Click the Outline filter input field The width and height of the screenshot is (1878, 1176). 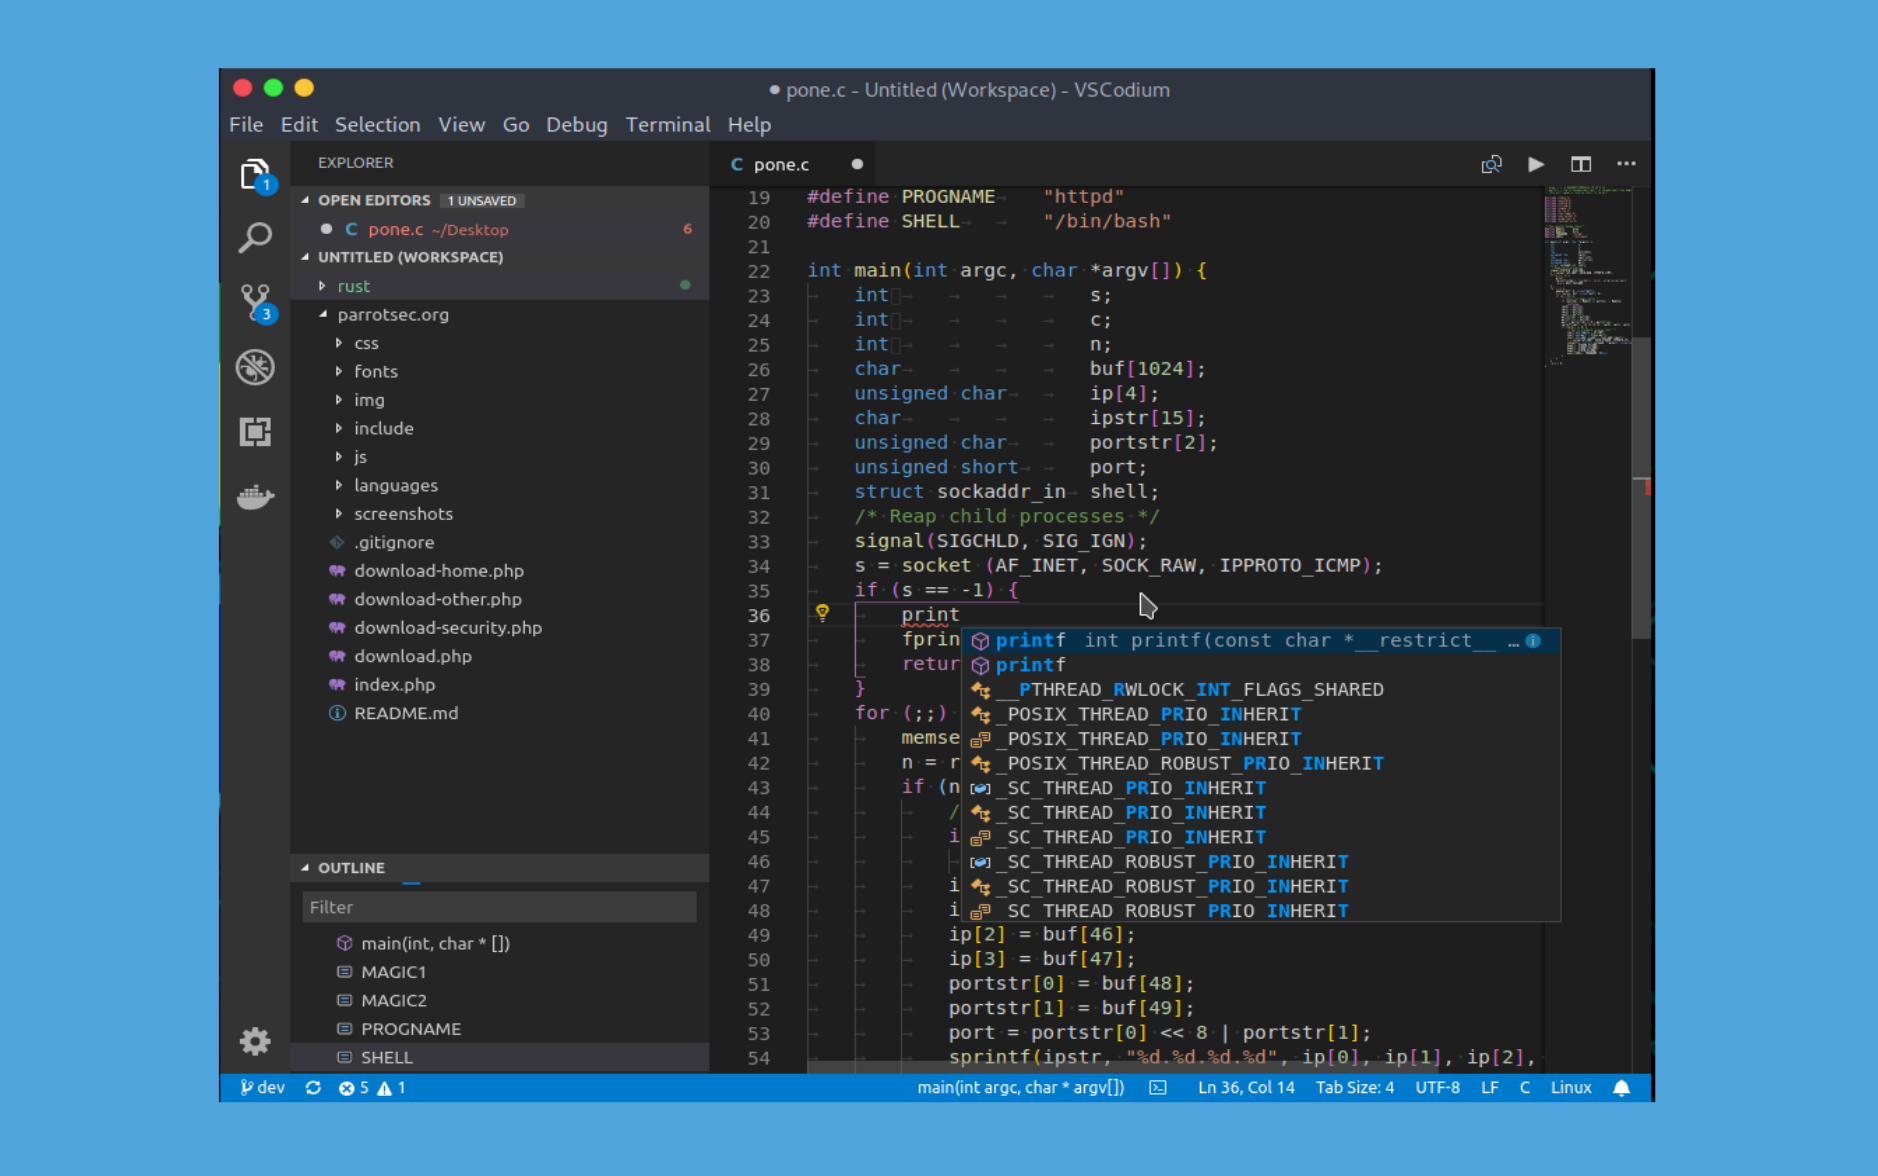(x=499, y=907)
